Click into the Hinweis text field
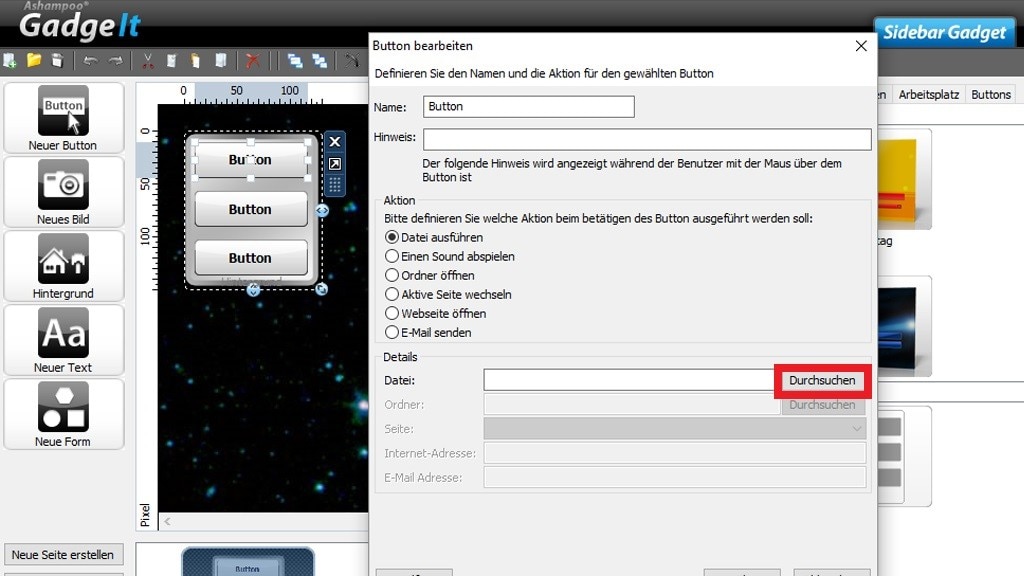Image resolution: width=1024 pixels, height=576 pixels. point(646,139)
